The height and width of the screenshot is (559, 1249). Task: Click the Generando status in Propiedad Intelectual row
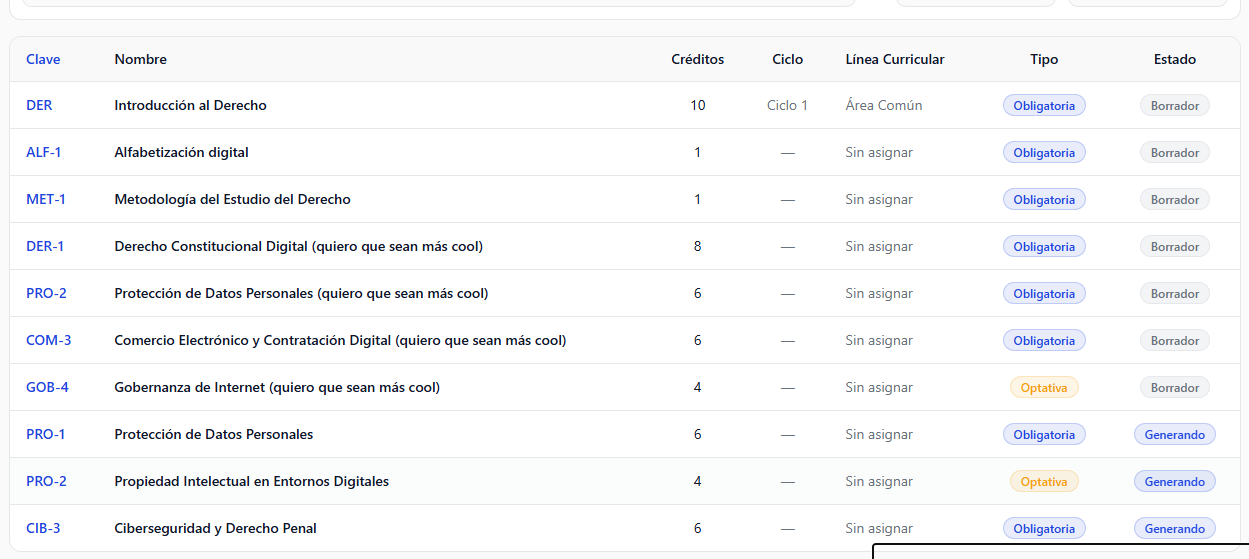[x=1175, y=481]
